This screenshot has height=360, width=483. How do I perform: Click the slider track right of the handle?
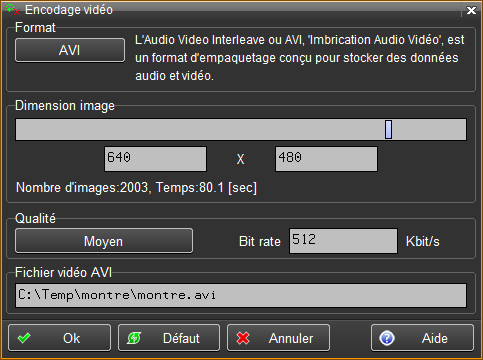(x=429, y=129)
